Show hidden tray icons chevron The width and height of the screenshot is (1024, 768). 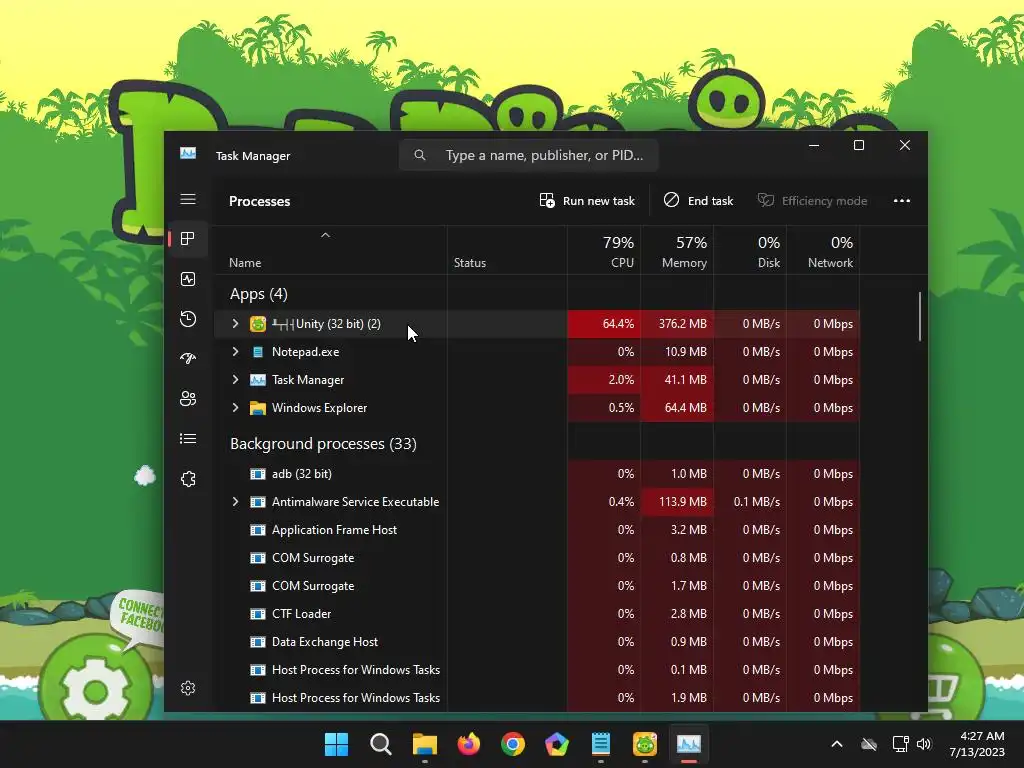(837, 744)
